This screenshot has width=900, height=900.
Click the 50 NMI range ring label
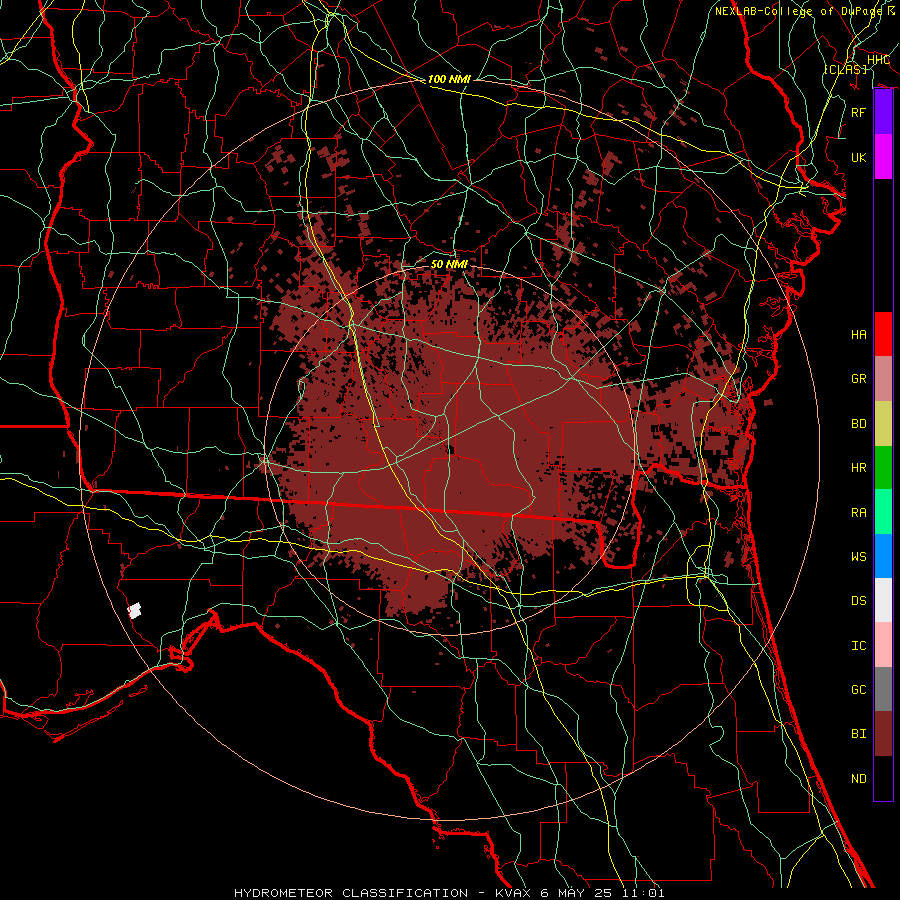(449, 264)
